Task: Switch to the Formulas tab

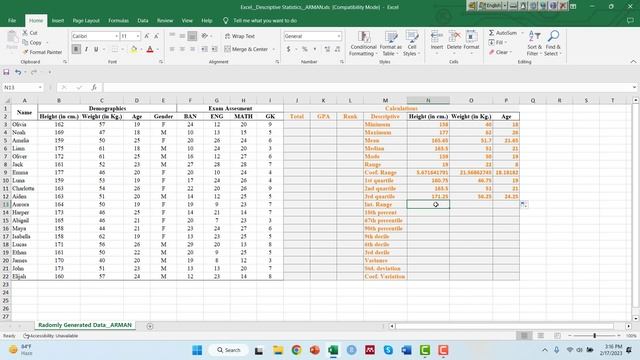Action: [x=118, y=20]
